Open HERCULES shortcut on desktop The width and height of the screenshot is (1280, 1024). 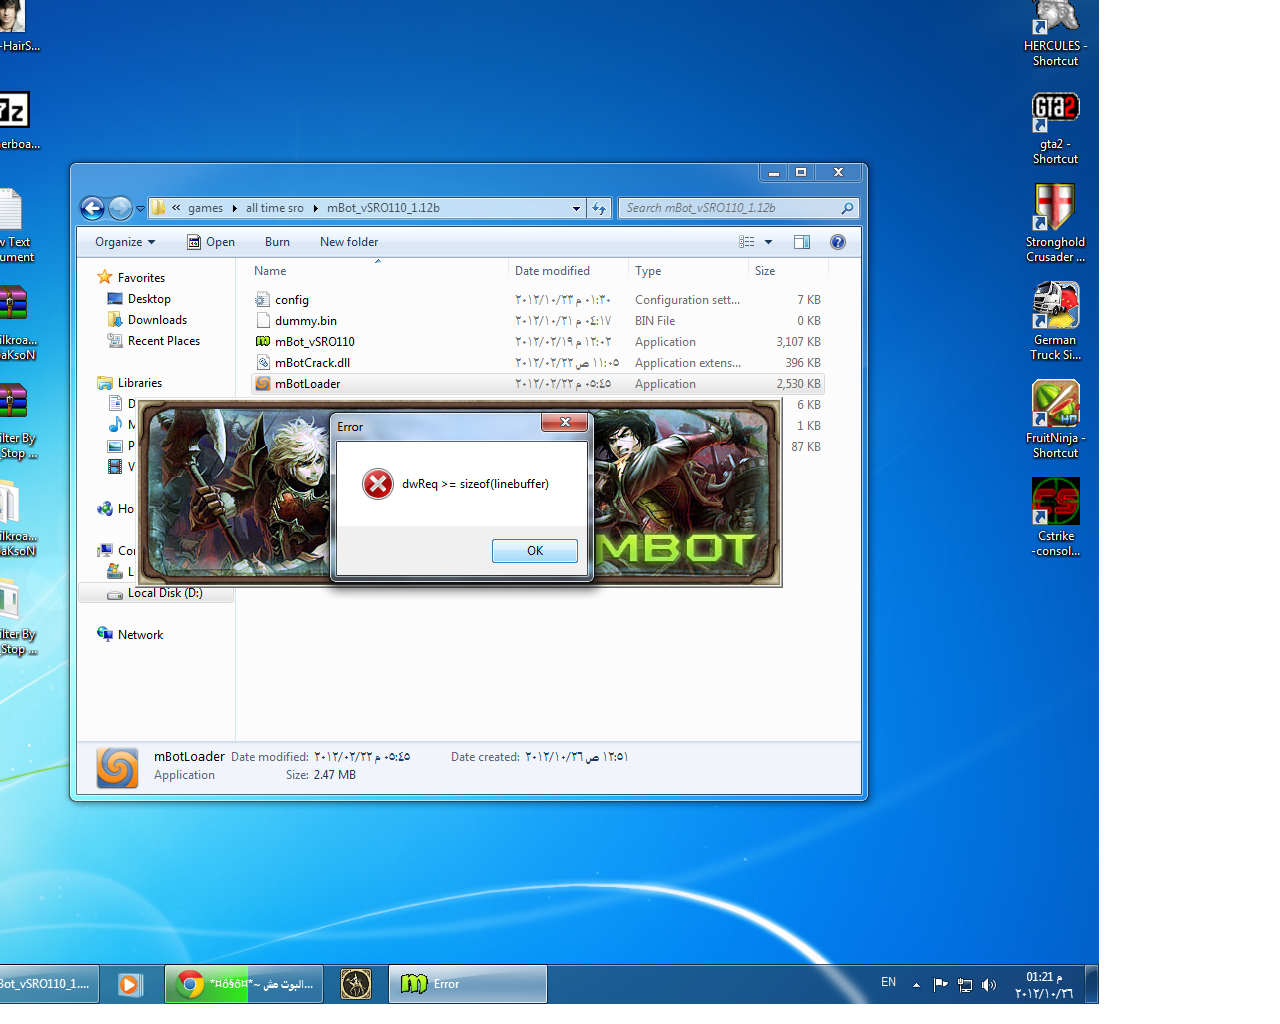1055,34
